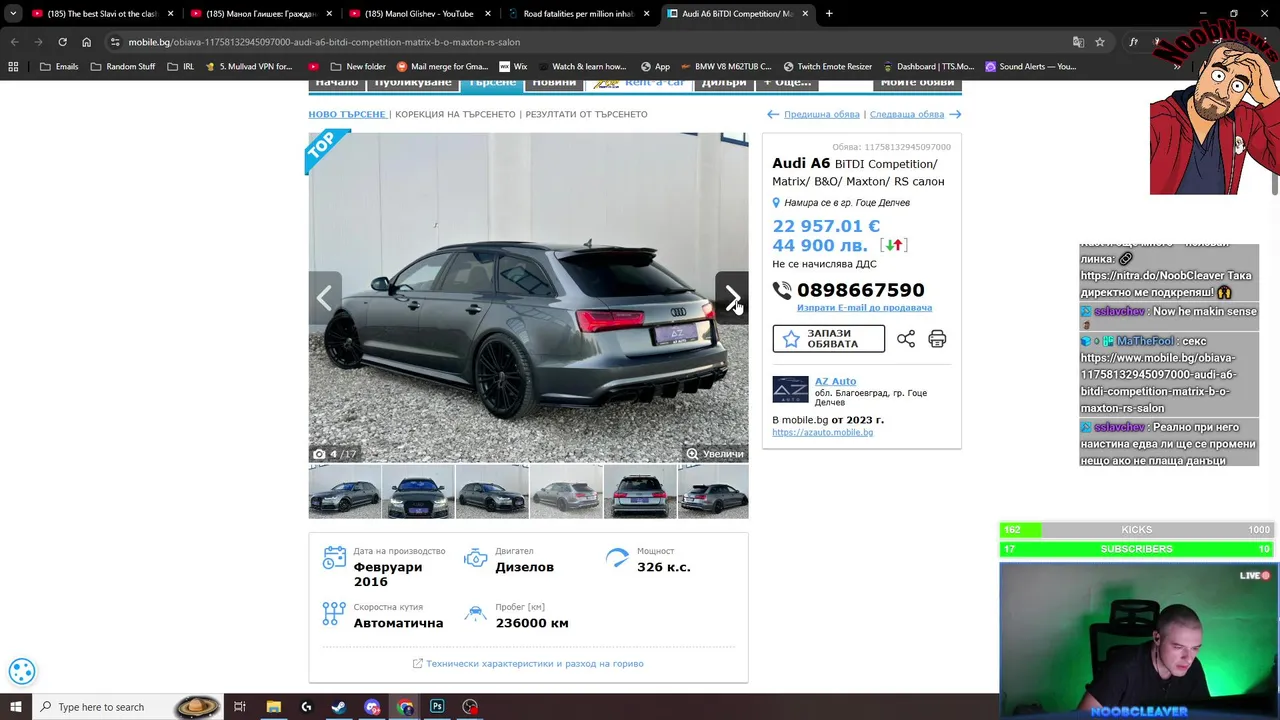
Task: Click the Увеличи zoom photo icon
Action: click(x=692, y=454)
